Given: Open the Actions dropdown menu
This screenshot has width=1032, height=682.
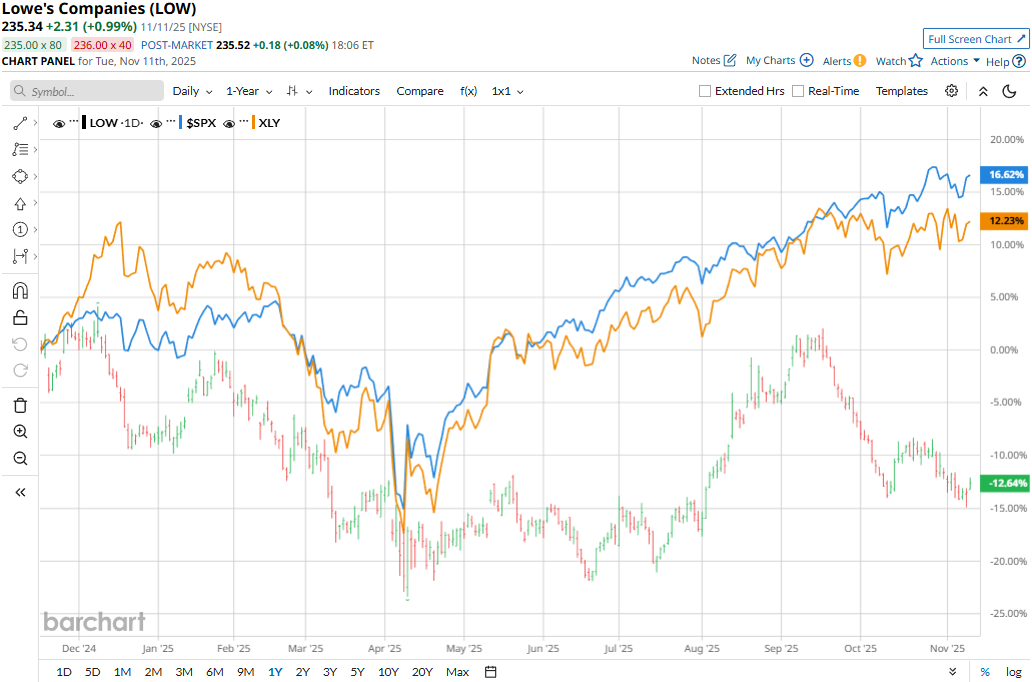Looking at the screenshot, I should pyautogui.click(x=955, y=61).
